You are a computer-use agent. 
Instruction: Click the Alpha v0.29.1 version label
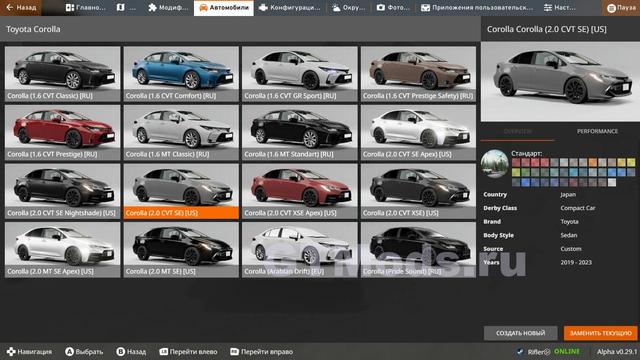pos(617,352)
